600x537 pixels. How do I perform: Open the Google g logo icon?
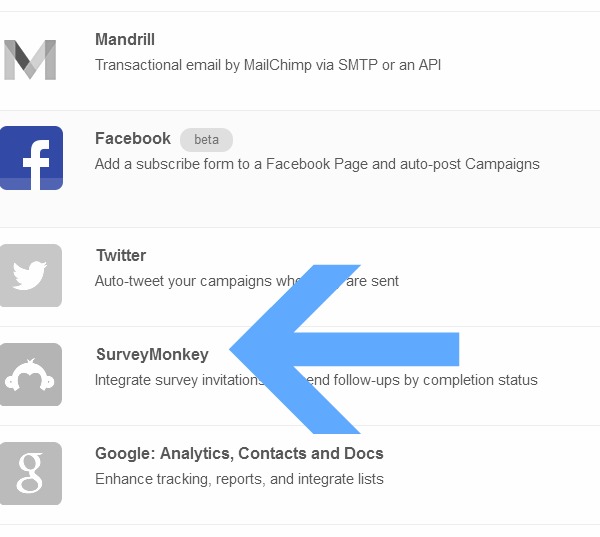tap(31, 473)
